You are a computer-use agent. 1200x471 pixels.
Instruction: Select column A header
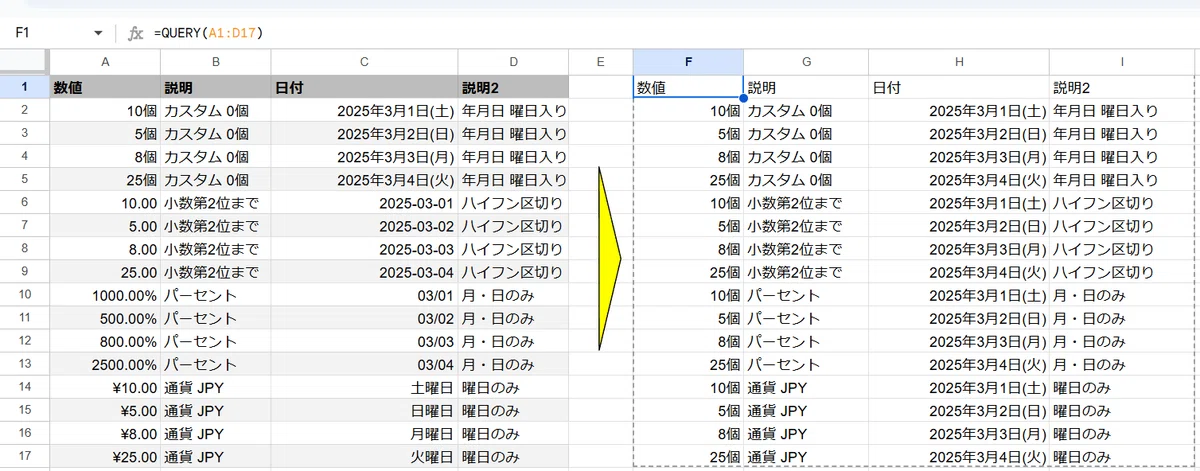105,62
